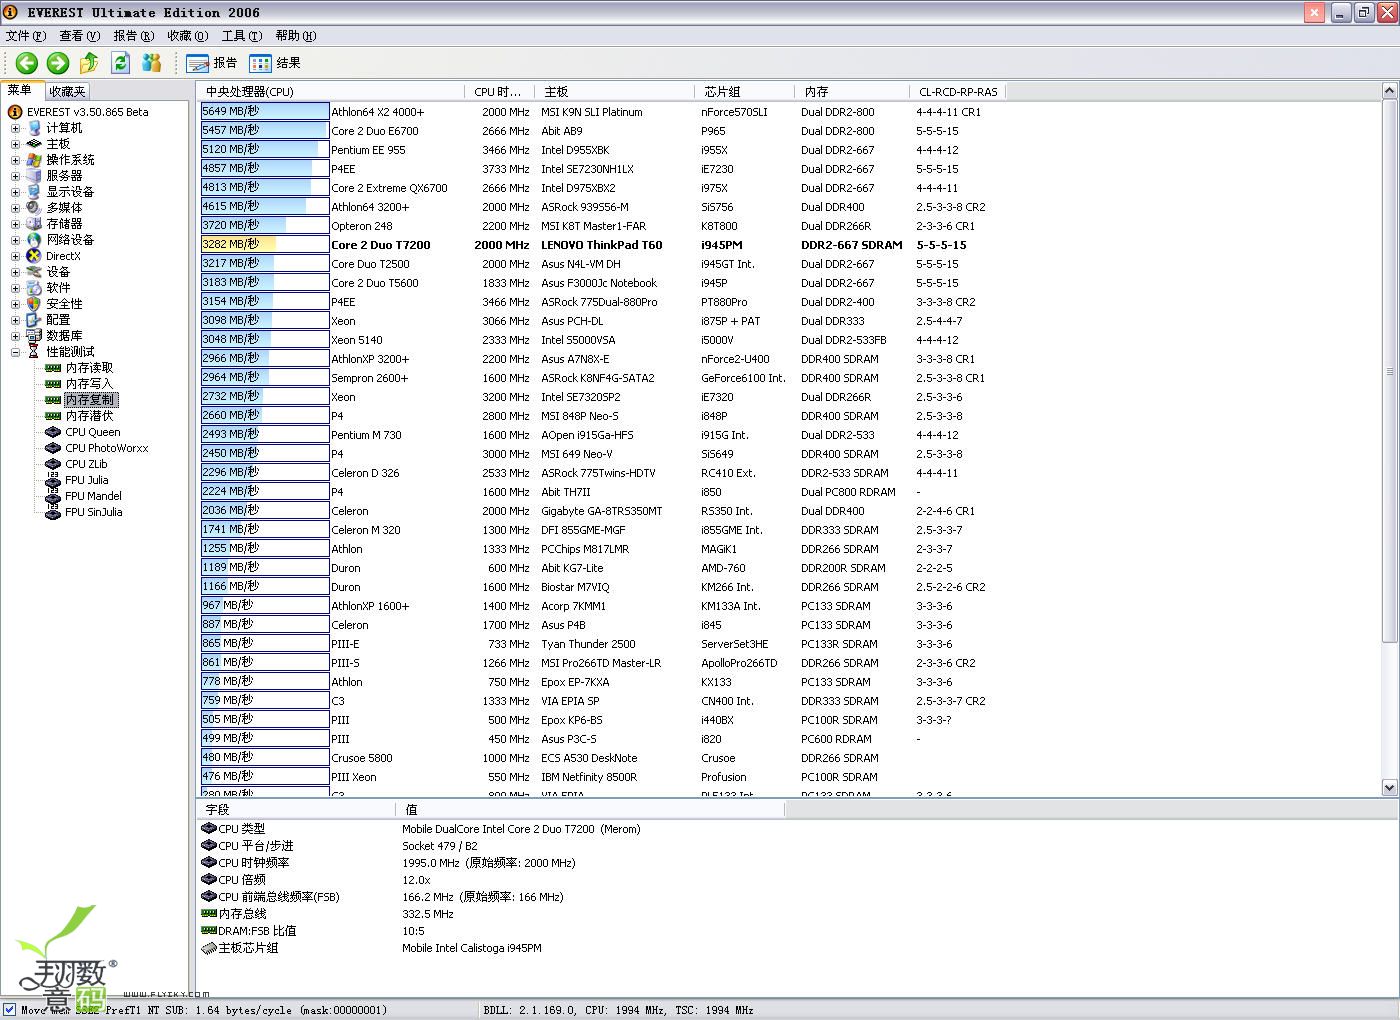This screenshot has width=1400, height=1020.
Task: Open the FPU SinJulia benchmark
Action: point(93,512)
